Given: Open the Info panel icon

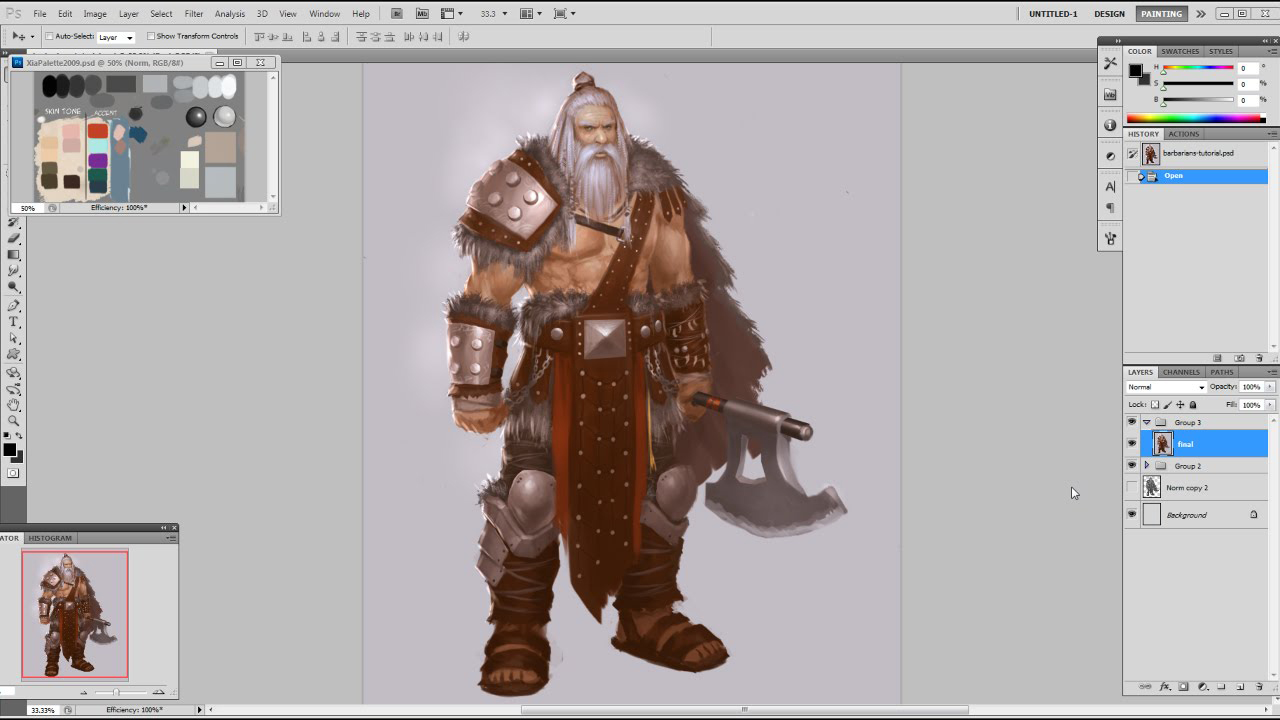Looking at the screenshot, I should (x=1110, y=123).
